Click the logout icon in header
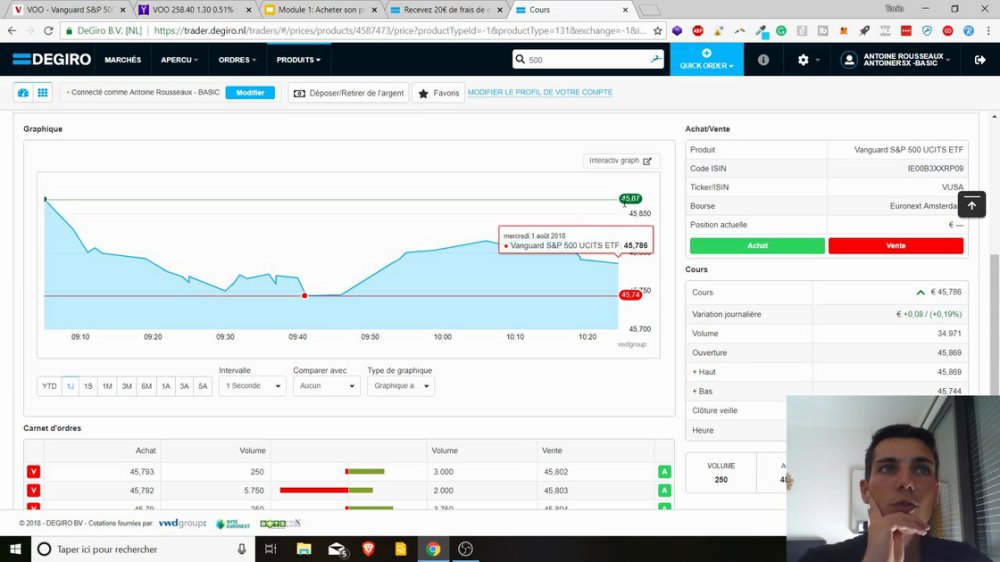The height and width of the screenshot is (562, 1000). pos(980,59)
